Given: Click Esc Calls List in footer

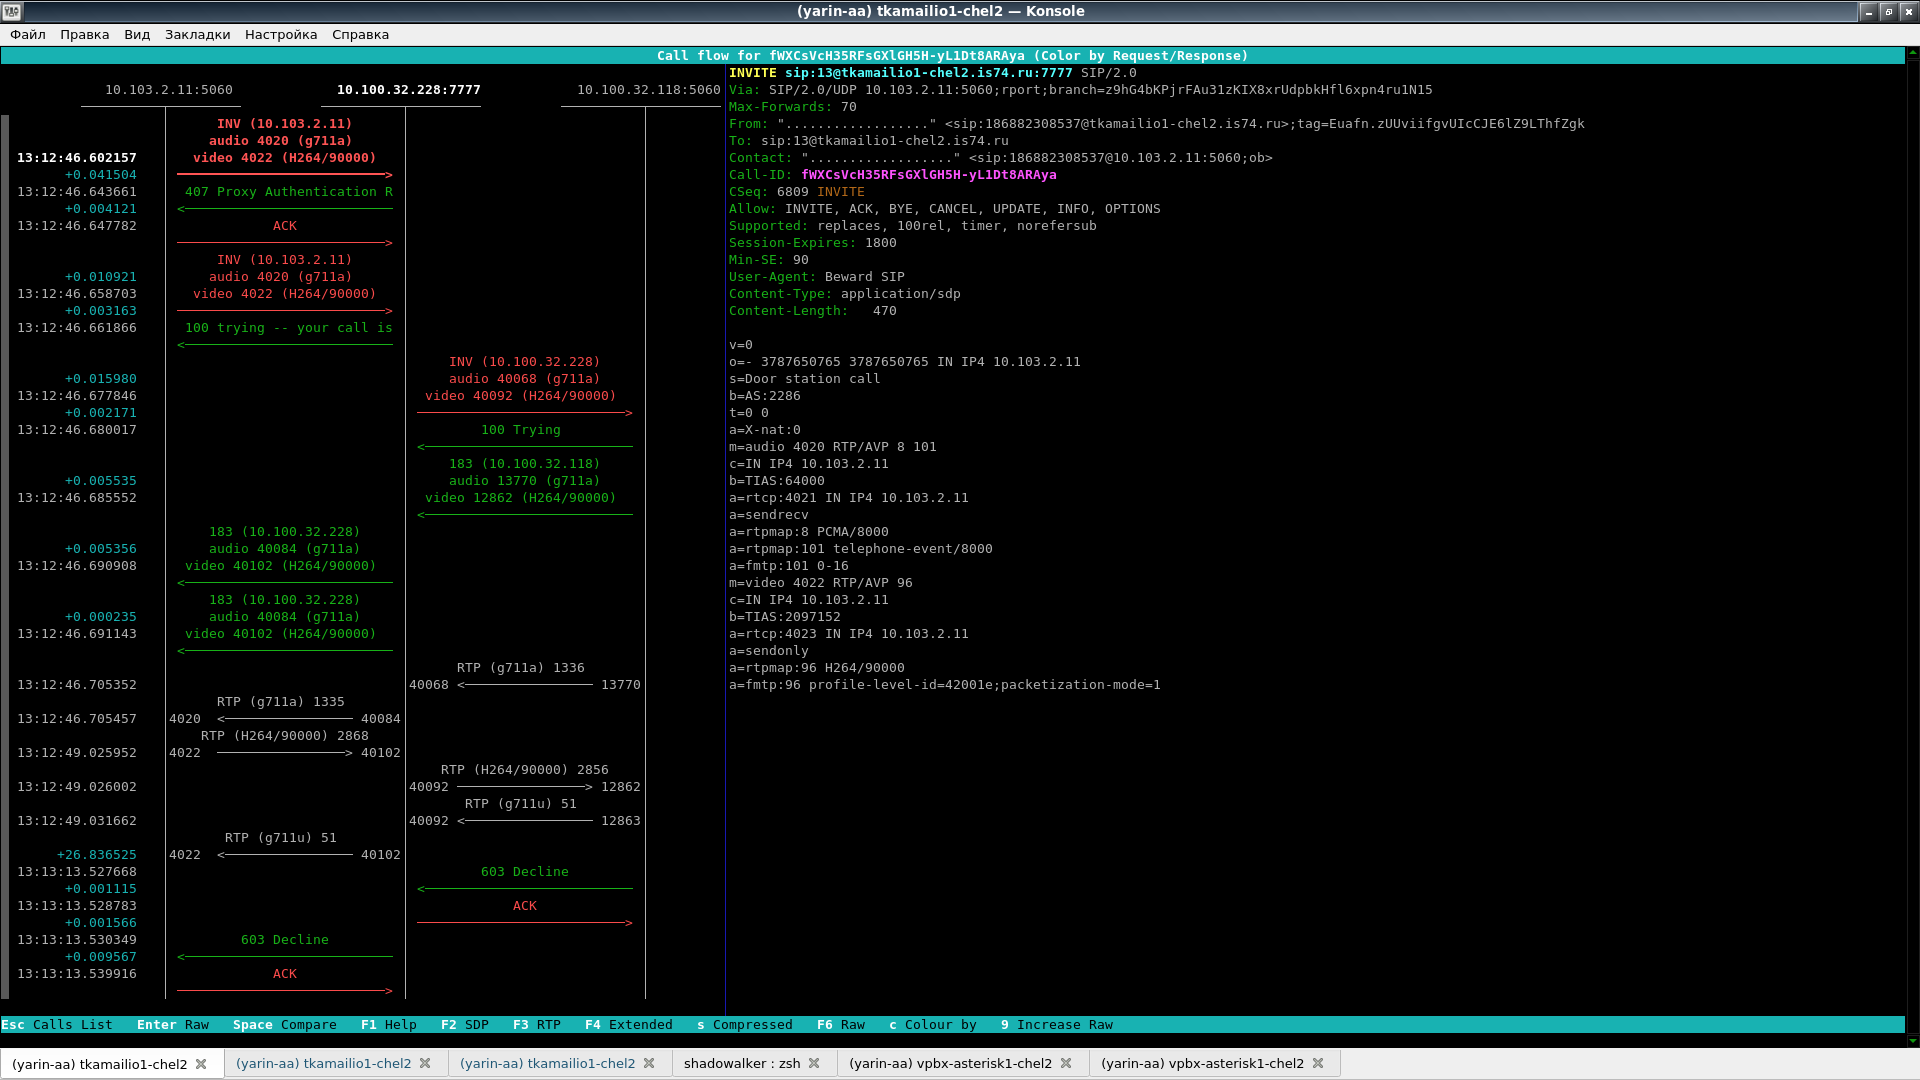Looking at the screenshot, I should tap(57, 1025).
